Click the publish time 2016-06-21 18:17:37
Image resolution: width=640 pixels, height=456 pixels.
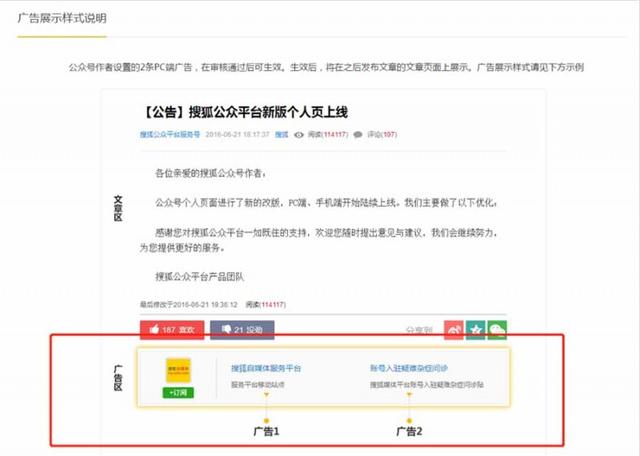click(237, 135)
